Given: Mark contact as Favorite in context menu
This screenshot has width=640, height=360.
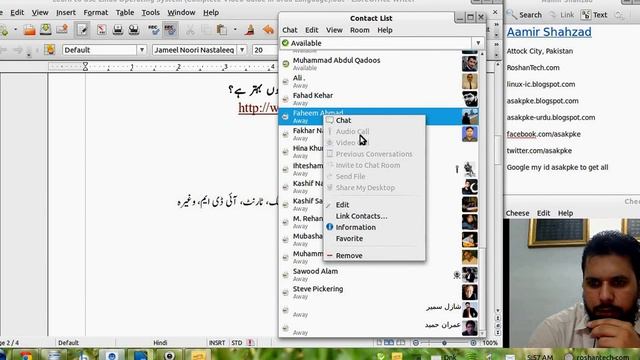Looking at the screenshot, I should (x=374, y=238).
